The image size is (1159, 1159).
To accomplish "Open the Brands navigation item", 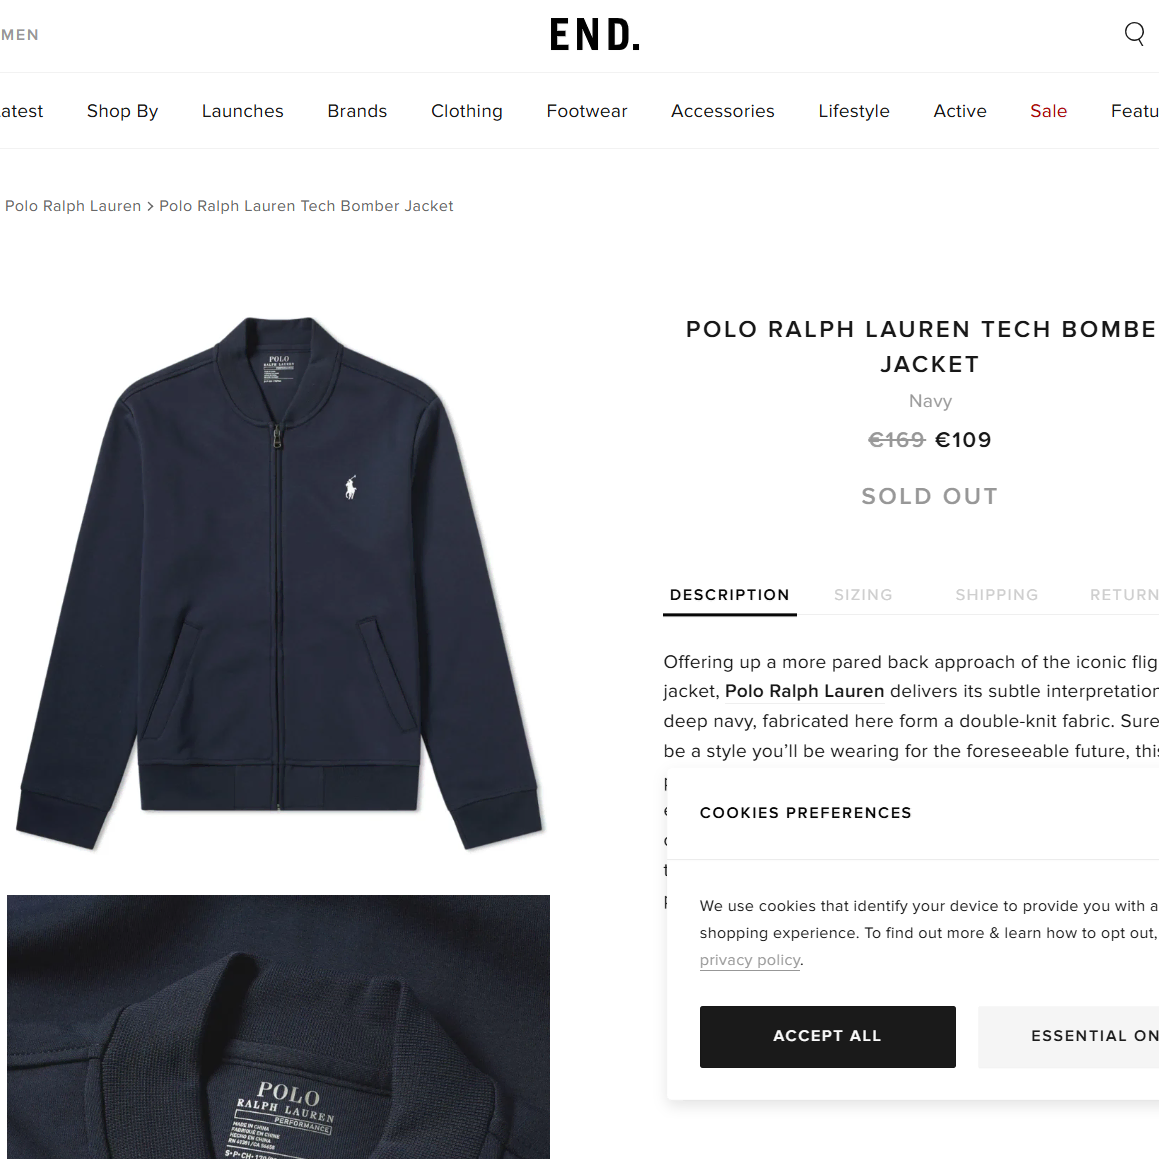I will (x=357, y=111).
